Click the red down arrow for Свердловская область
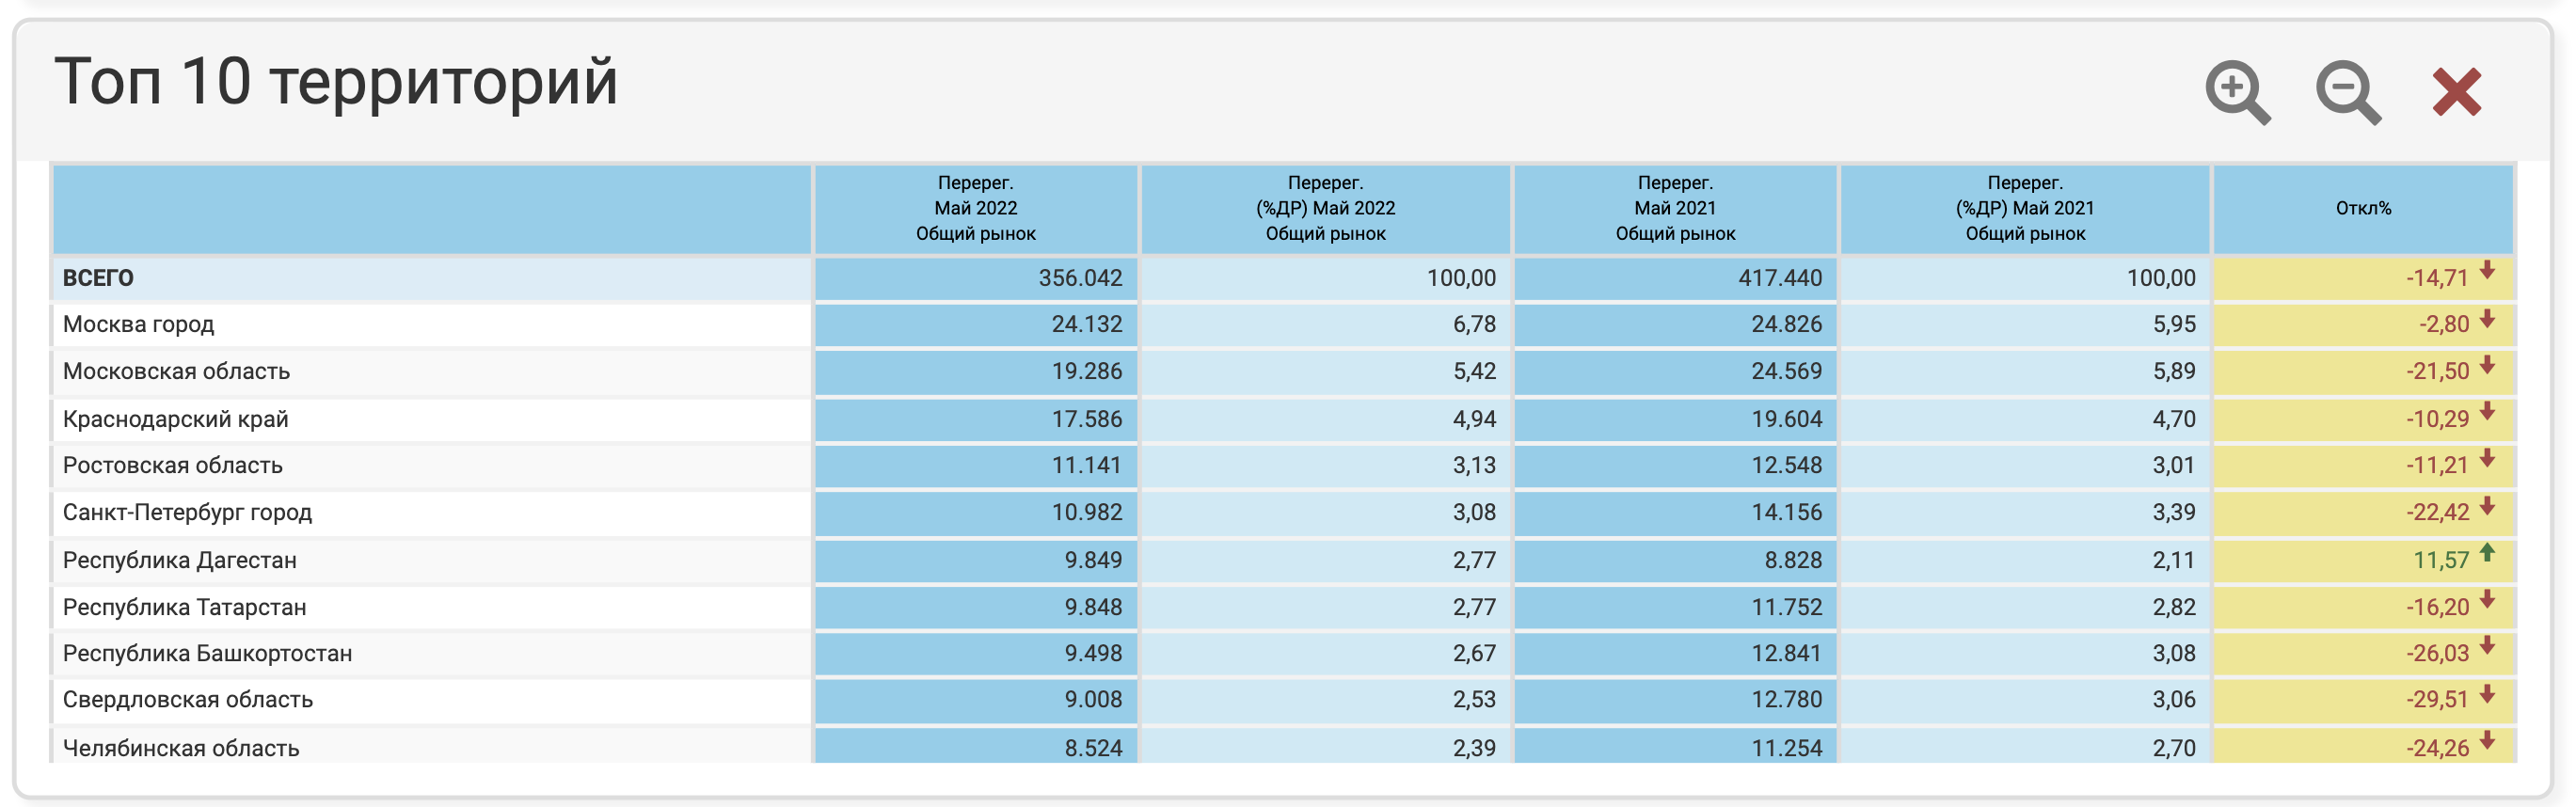This screenshot has width=2576, height=807. click(2487, 695)
